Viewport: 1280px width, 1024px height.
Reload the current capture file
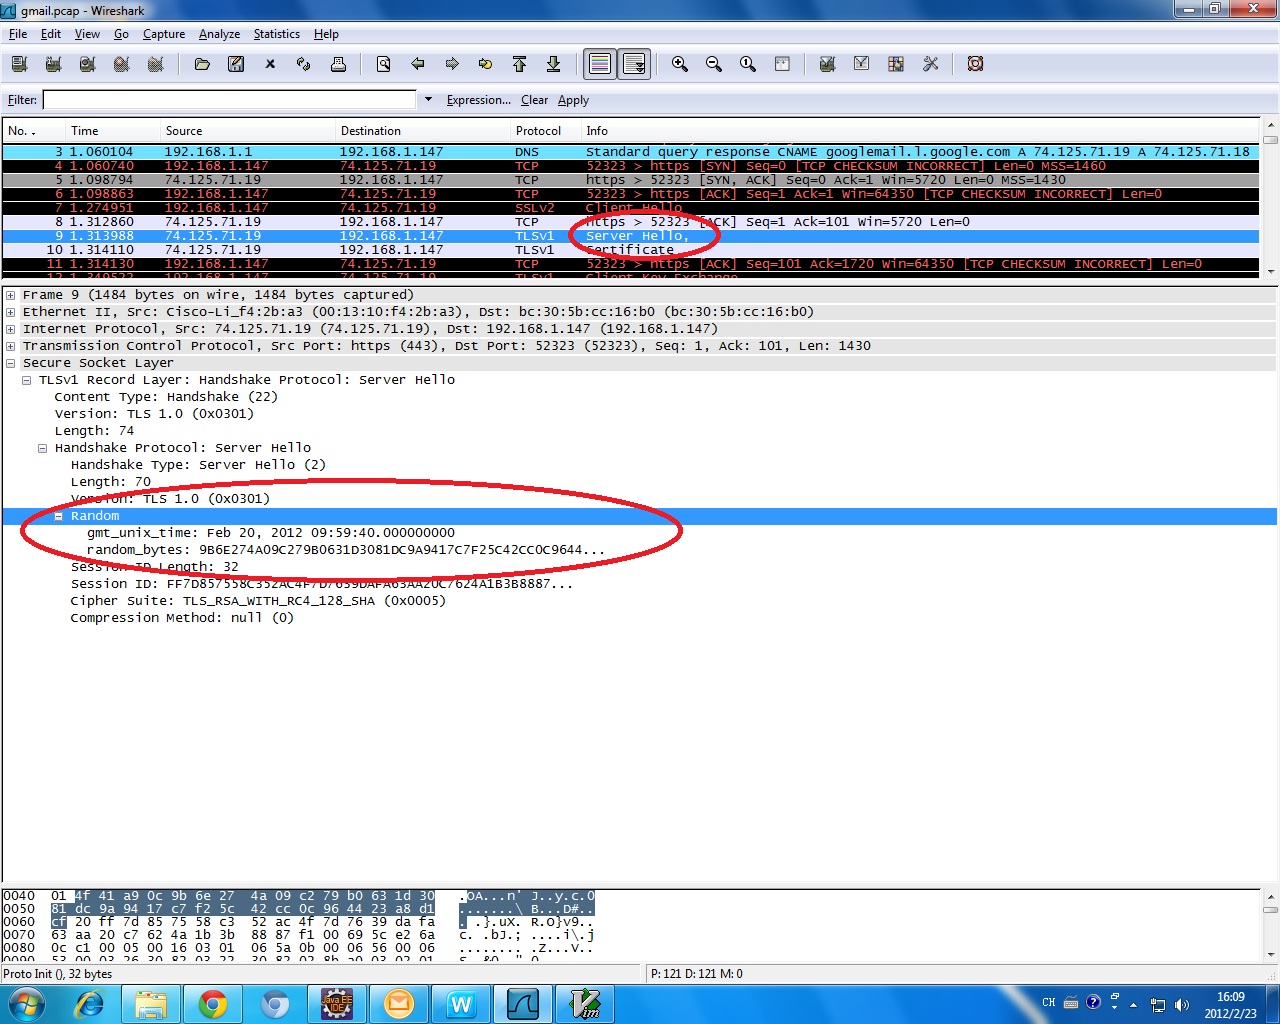(x=304, y=64)
